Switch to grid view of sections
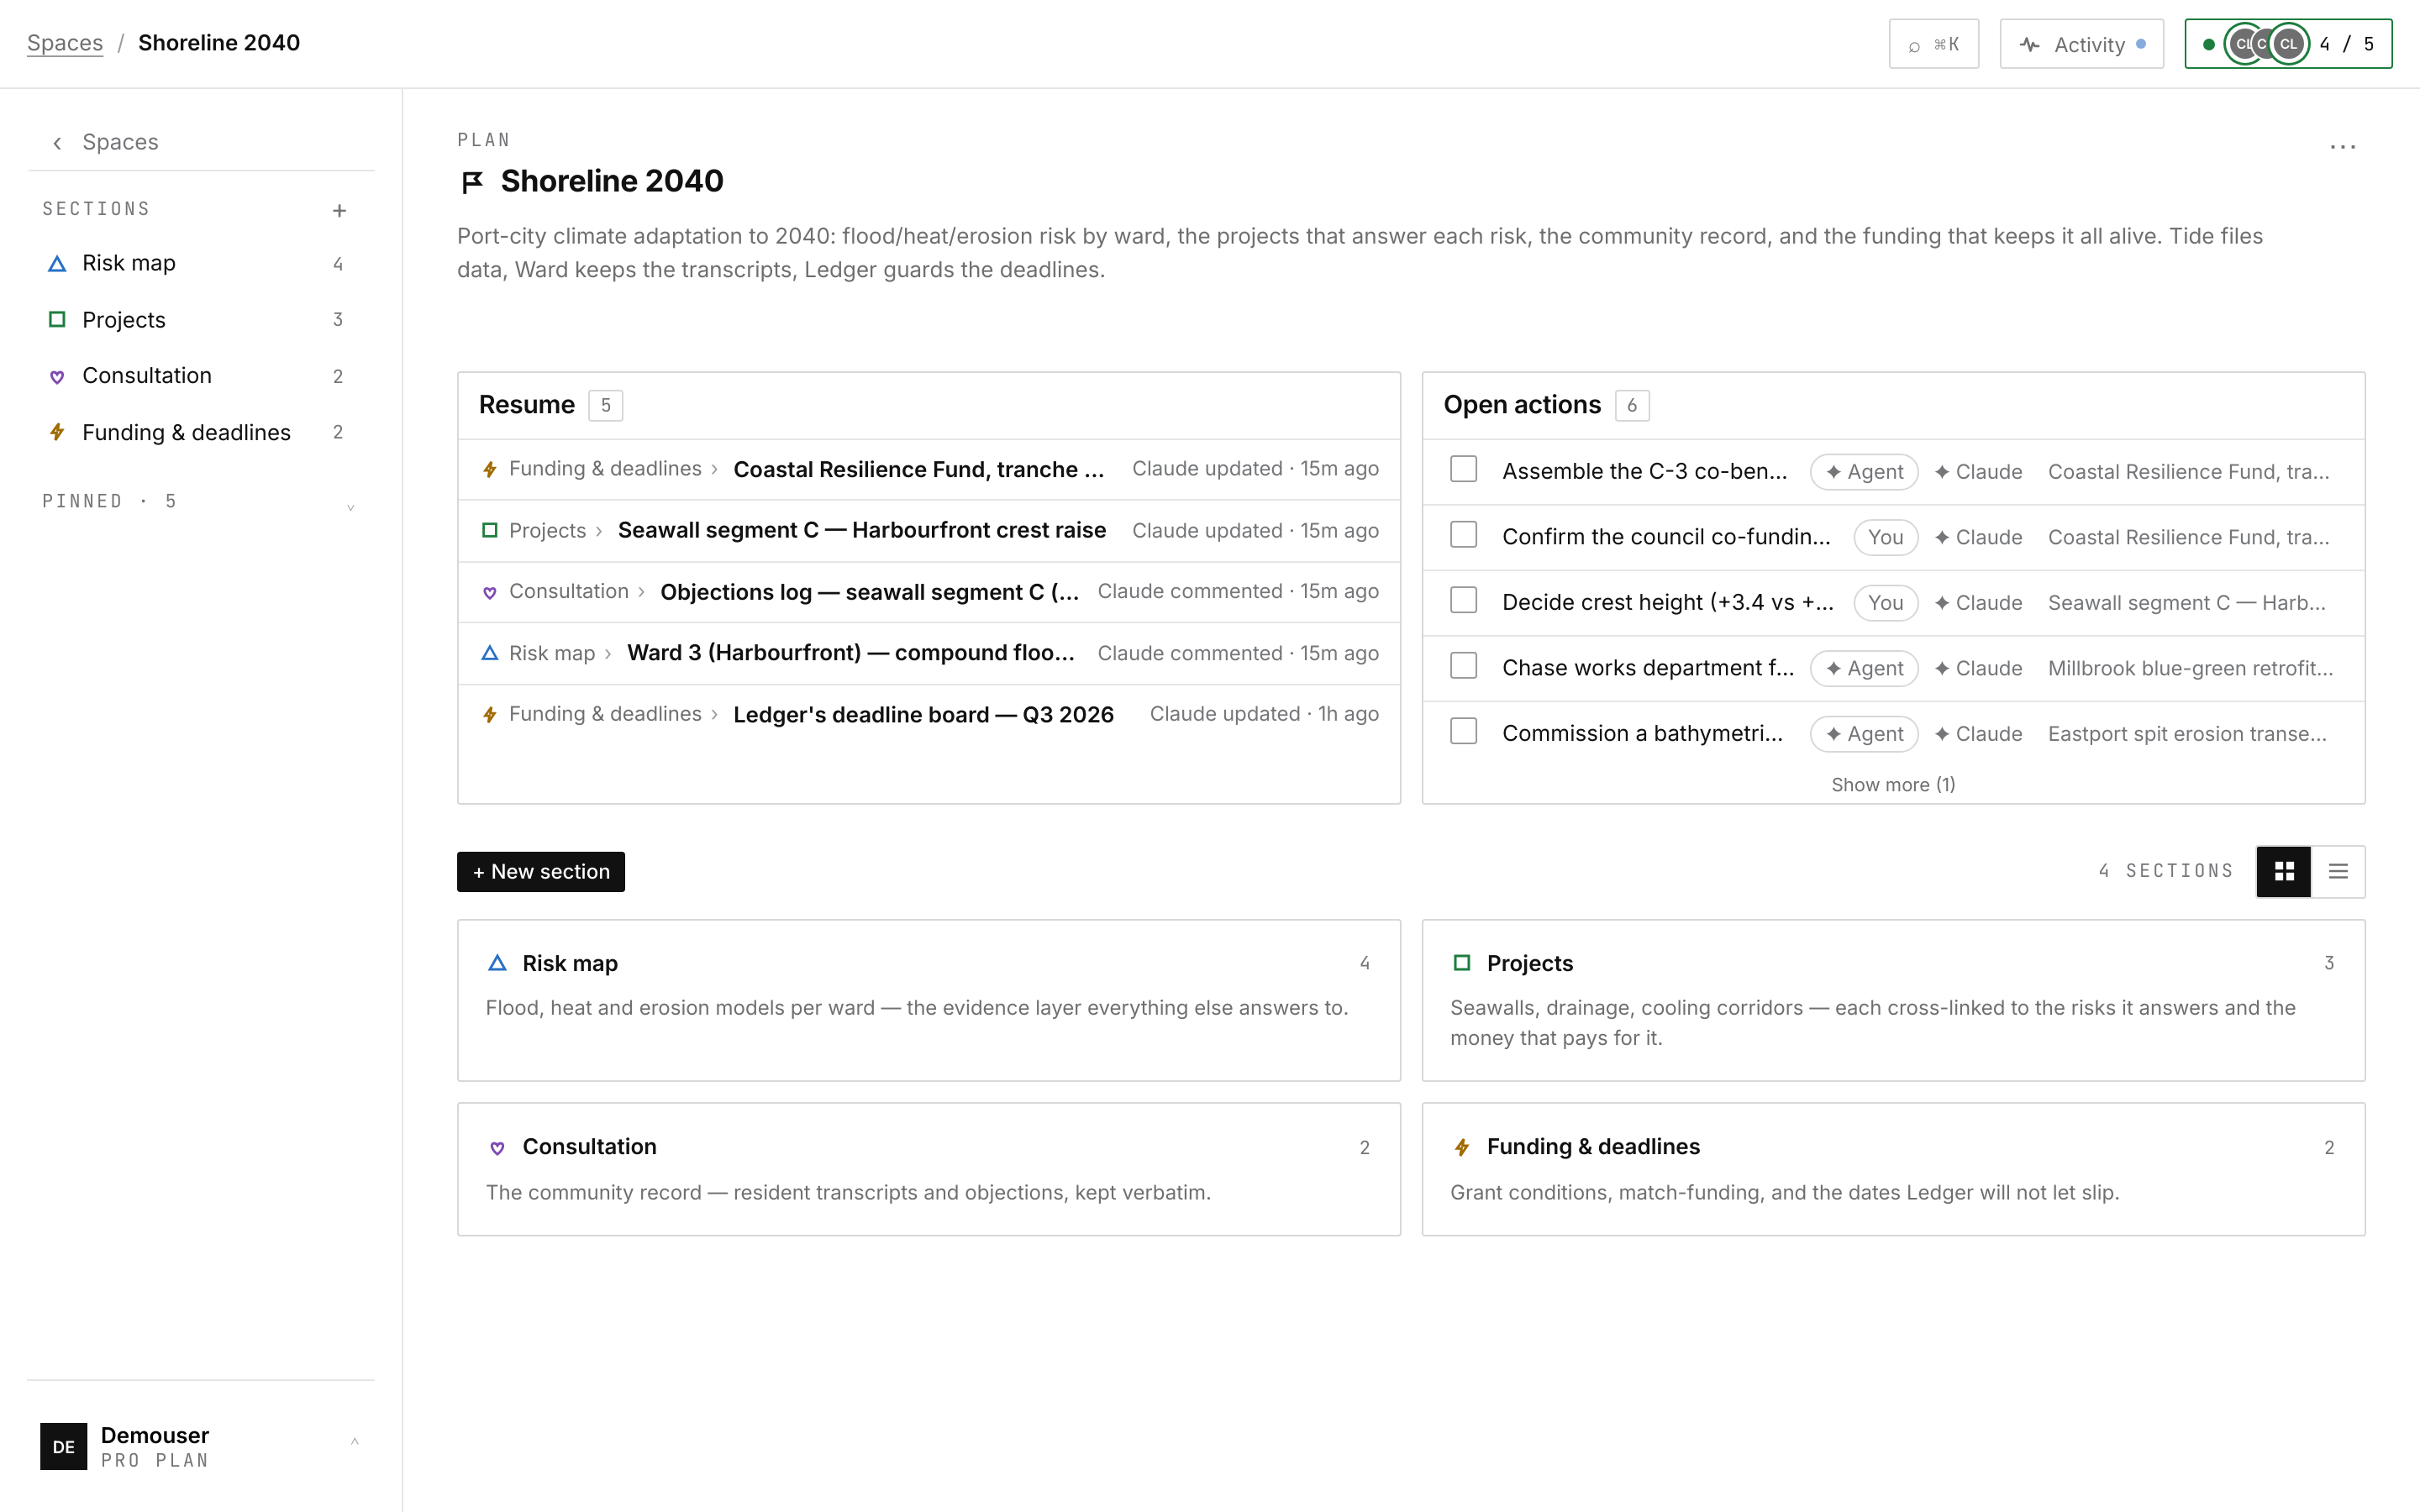 [x=2284, y=871]
